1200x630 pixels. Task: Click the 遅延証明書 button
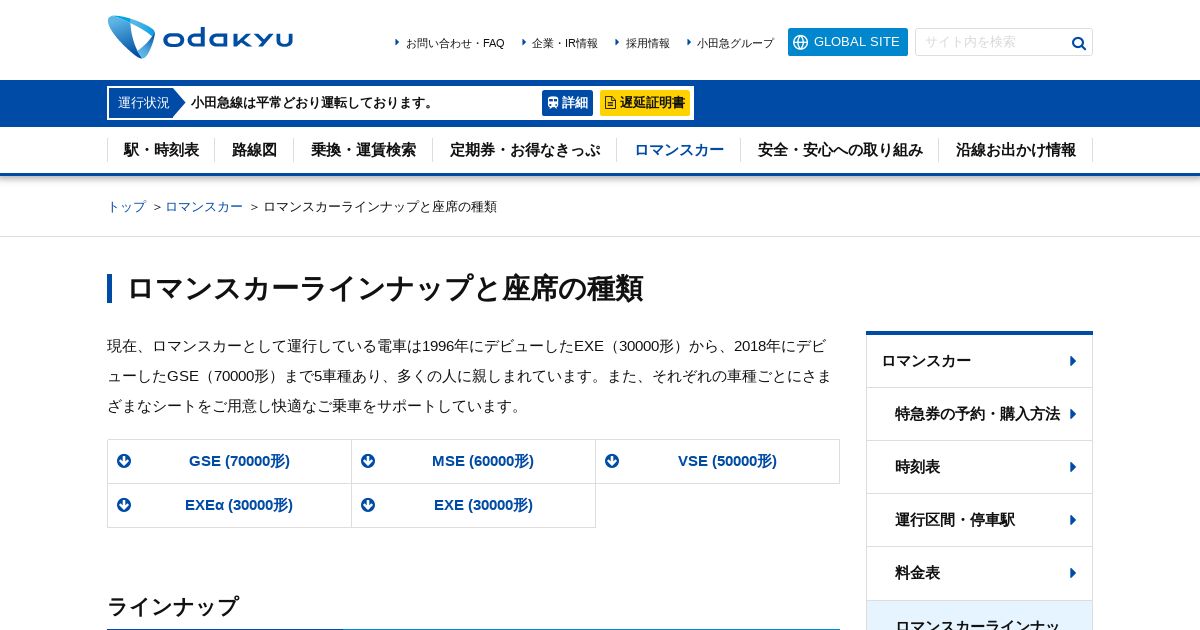645,103
